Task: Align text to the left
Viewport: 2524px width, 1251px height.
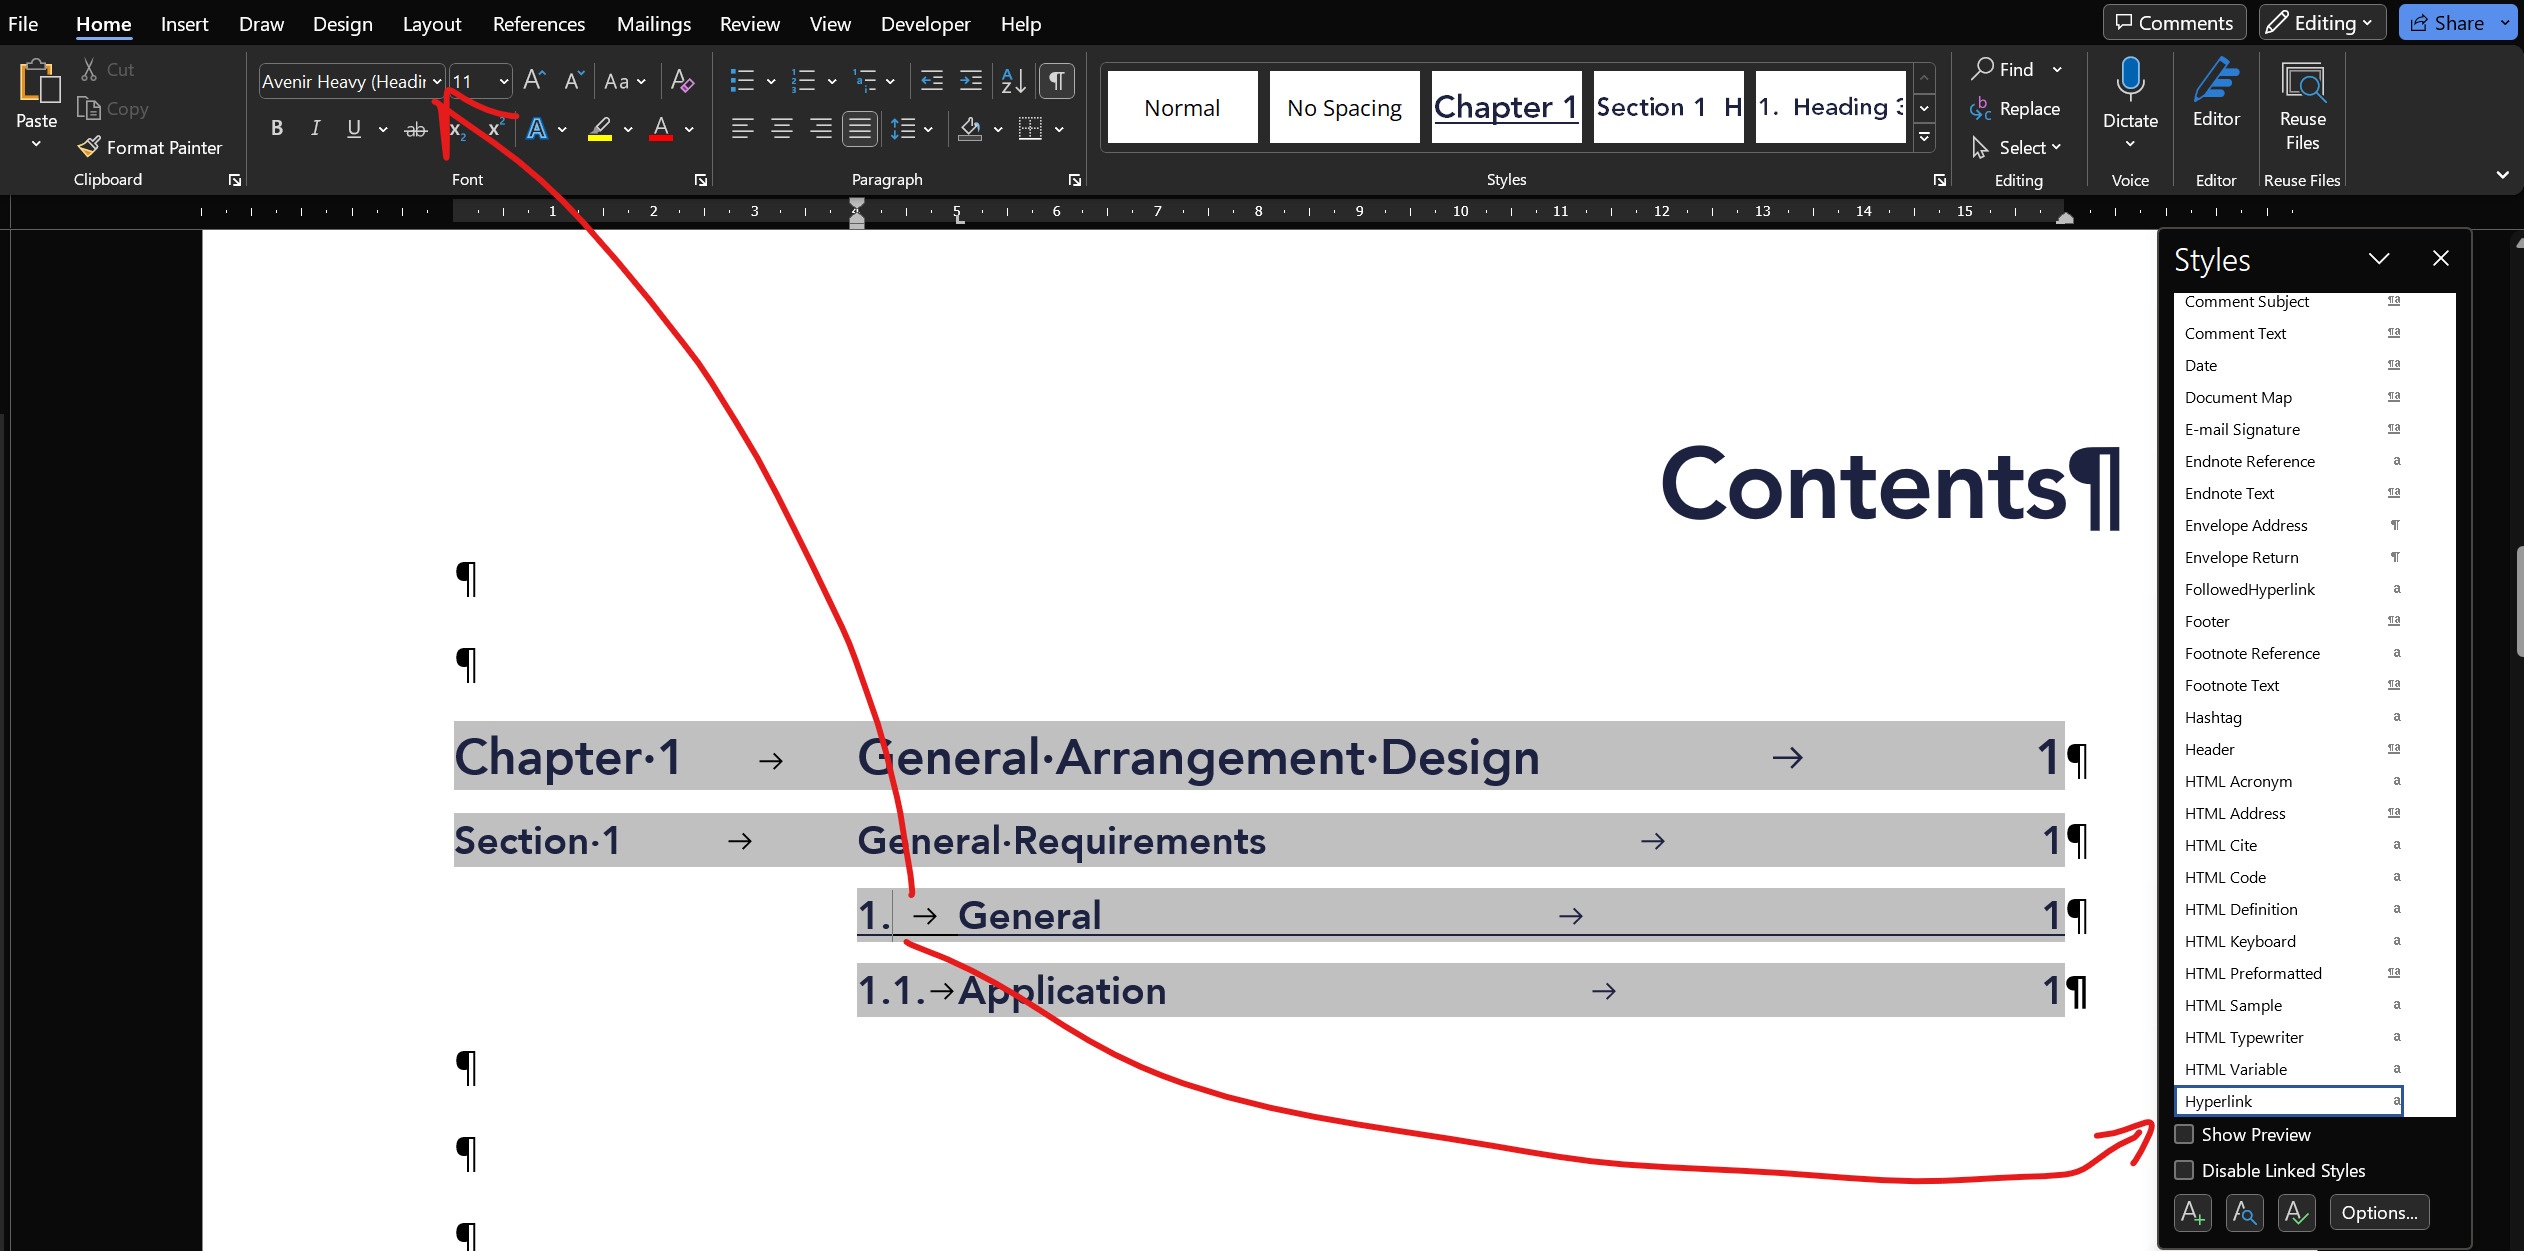Action: pyautogui.click(x=742, y=128)
